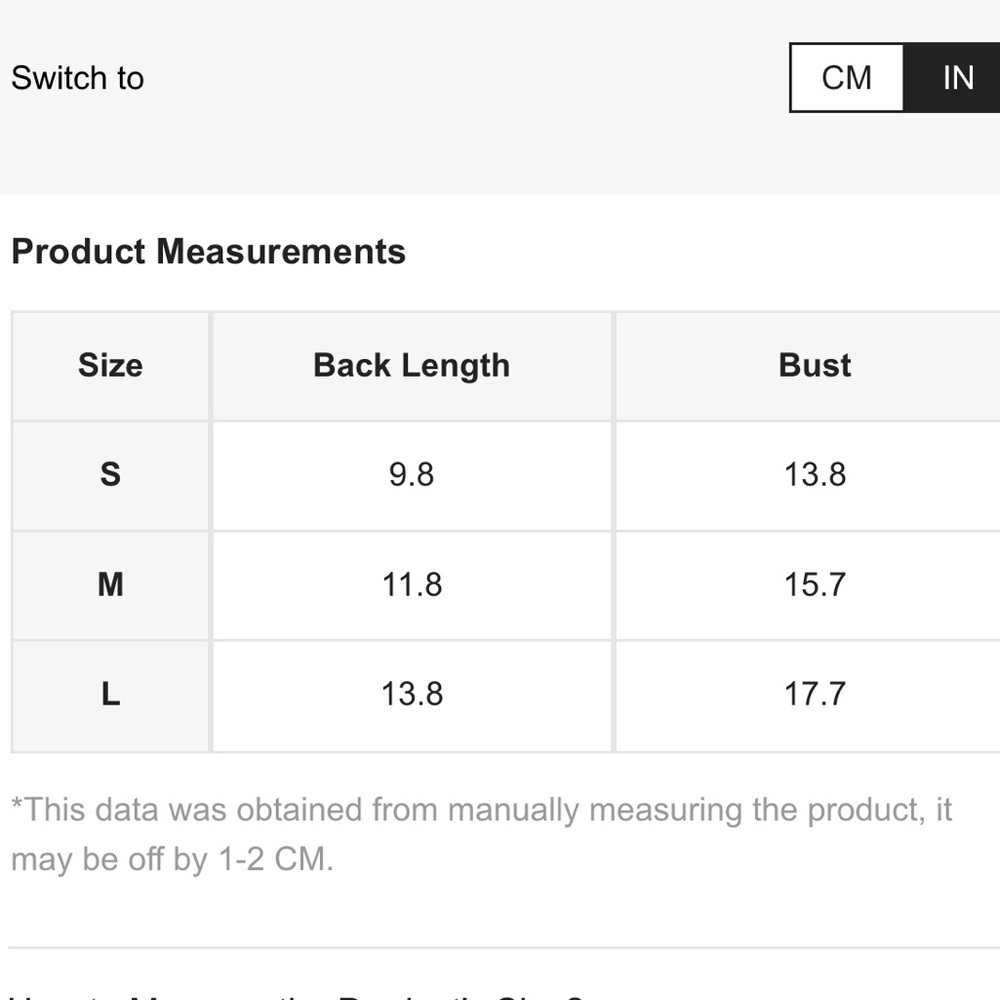Viewport: 1000px width, 1000px height.
Task: Click the 13.8 back length cell for L
Action: [x=412, y=695]
